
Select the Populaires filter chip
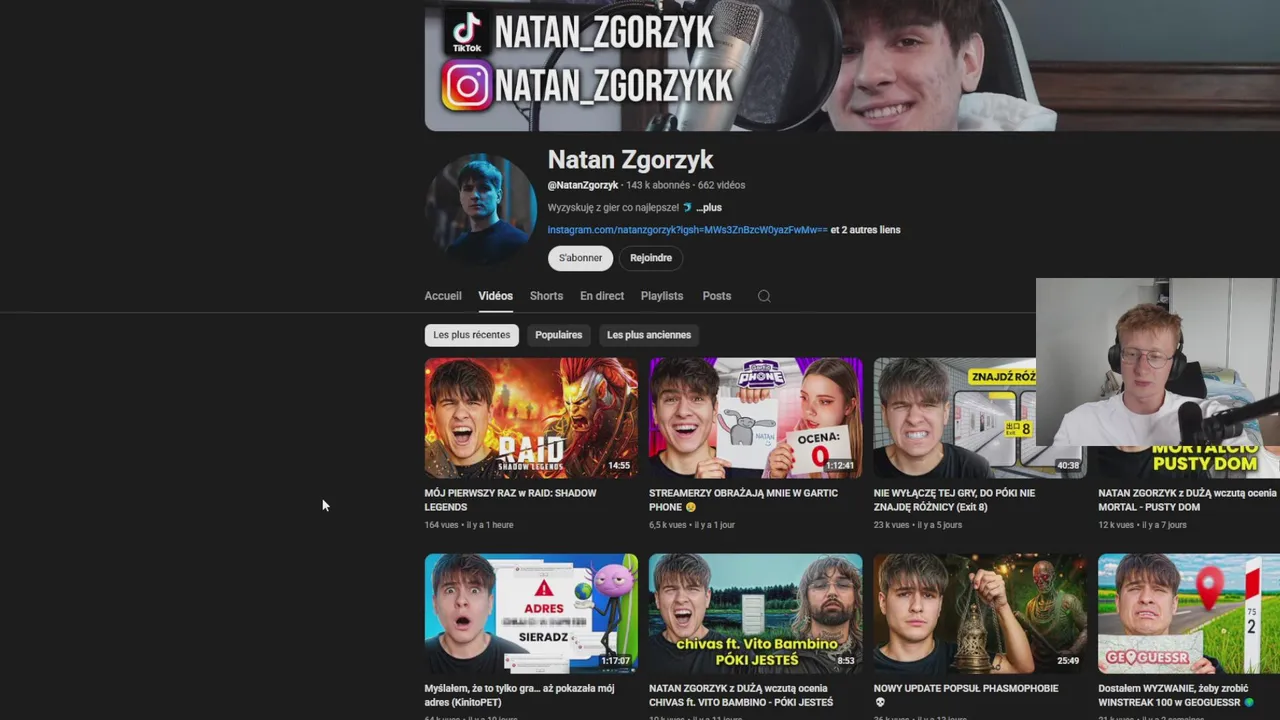(558, 335)
